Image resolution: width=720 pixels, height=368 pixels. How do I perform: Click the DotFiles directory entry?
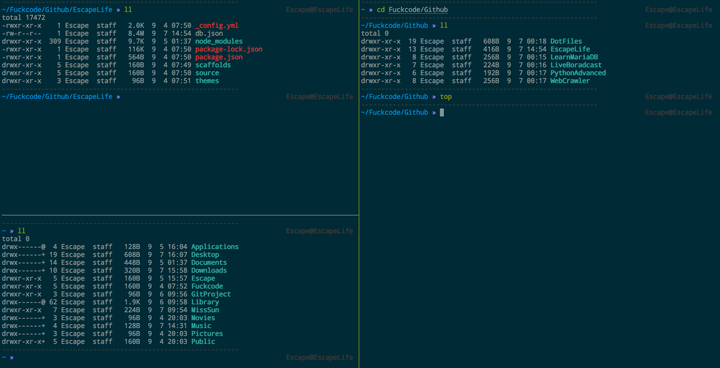566,41
